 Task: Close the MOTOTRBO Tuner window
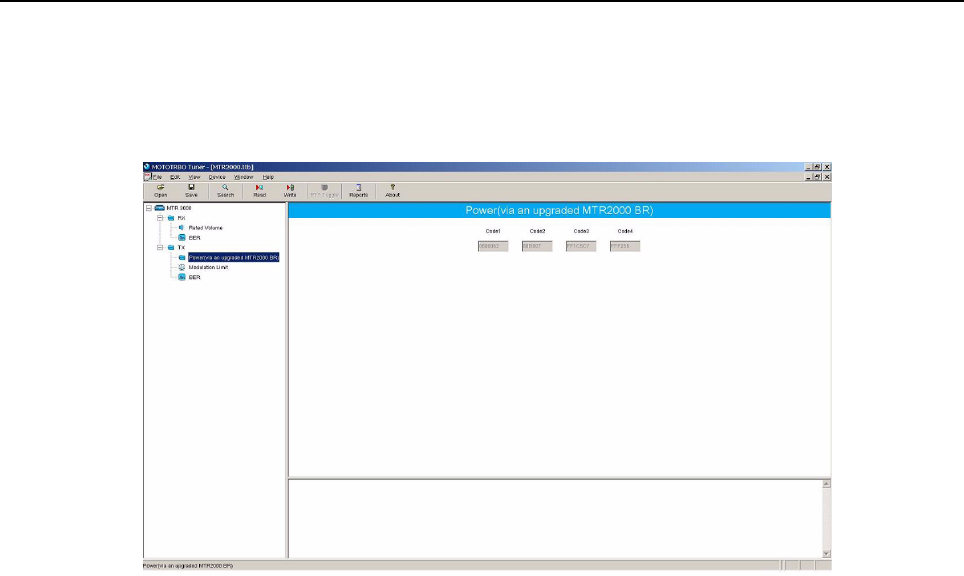[827, 167]
